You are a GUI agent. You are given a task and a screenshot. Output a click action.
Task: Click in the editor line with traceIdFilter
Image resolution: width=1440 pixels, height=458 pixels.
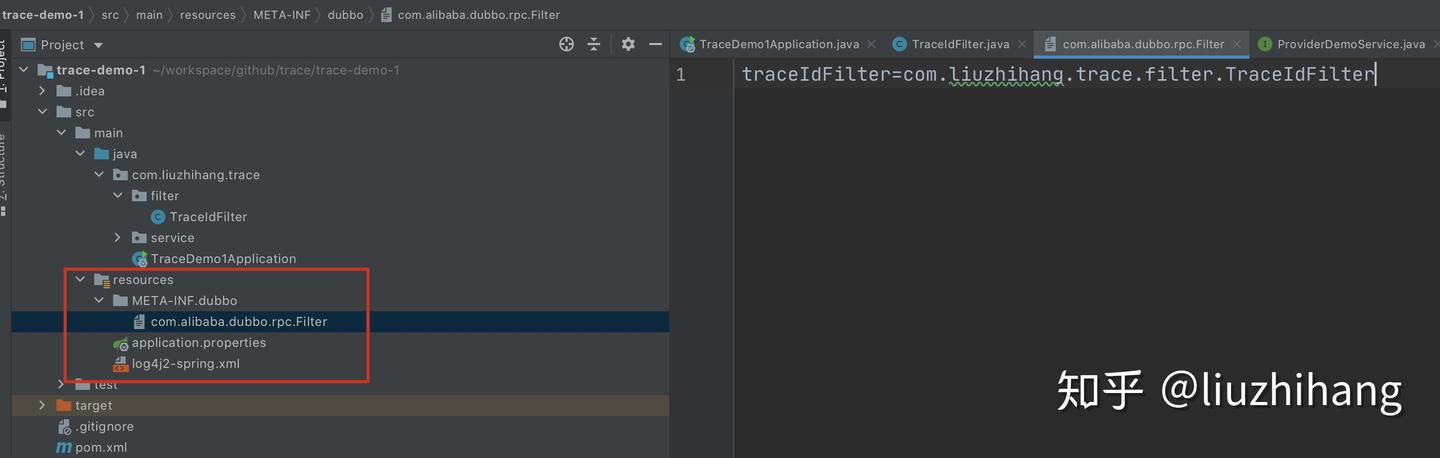[1058, 74]
